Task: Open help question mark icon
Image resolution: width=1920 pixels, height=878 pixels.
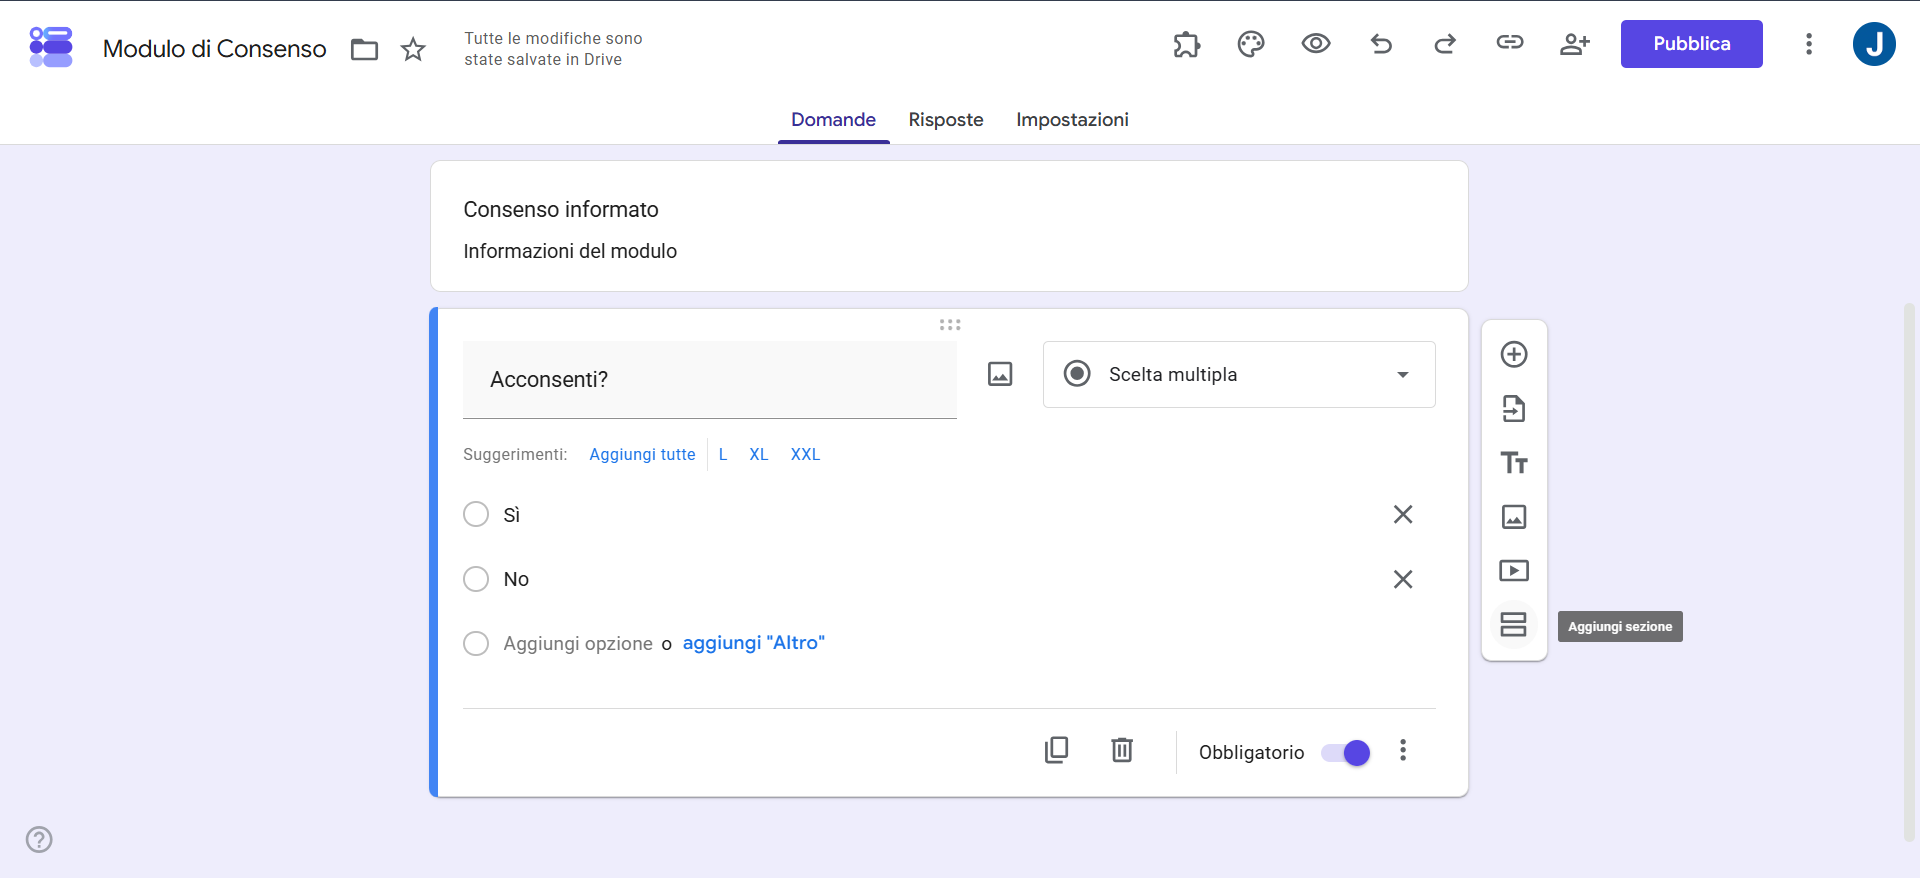Action: (39, 839)
